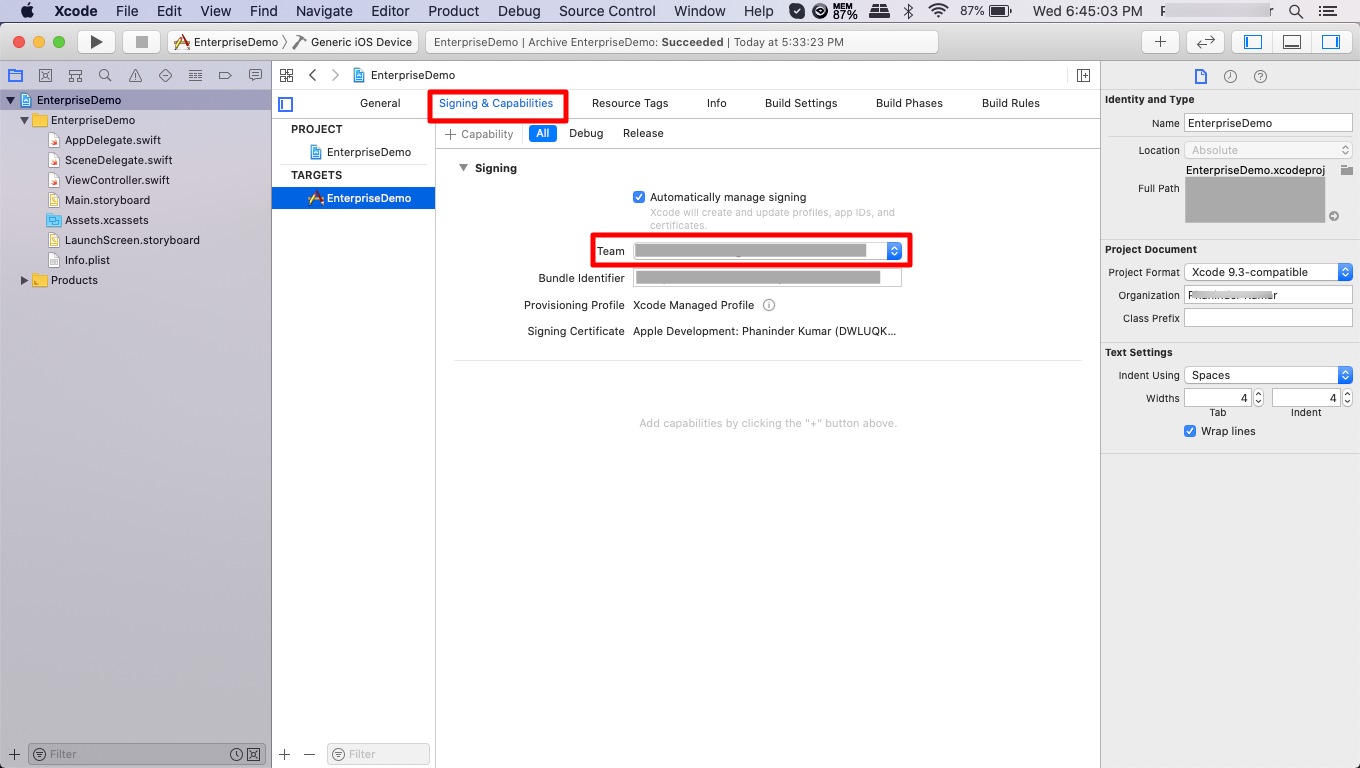The height and width of the screenshot is (768, 1360).
Task: Click the Stop button in the toolbar
Action: (x=142, y=42)
